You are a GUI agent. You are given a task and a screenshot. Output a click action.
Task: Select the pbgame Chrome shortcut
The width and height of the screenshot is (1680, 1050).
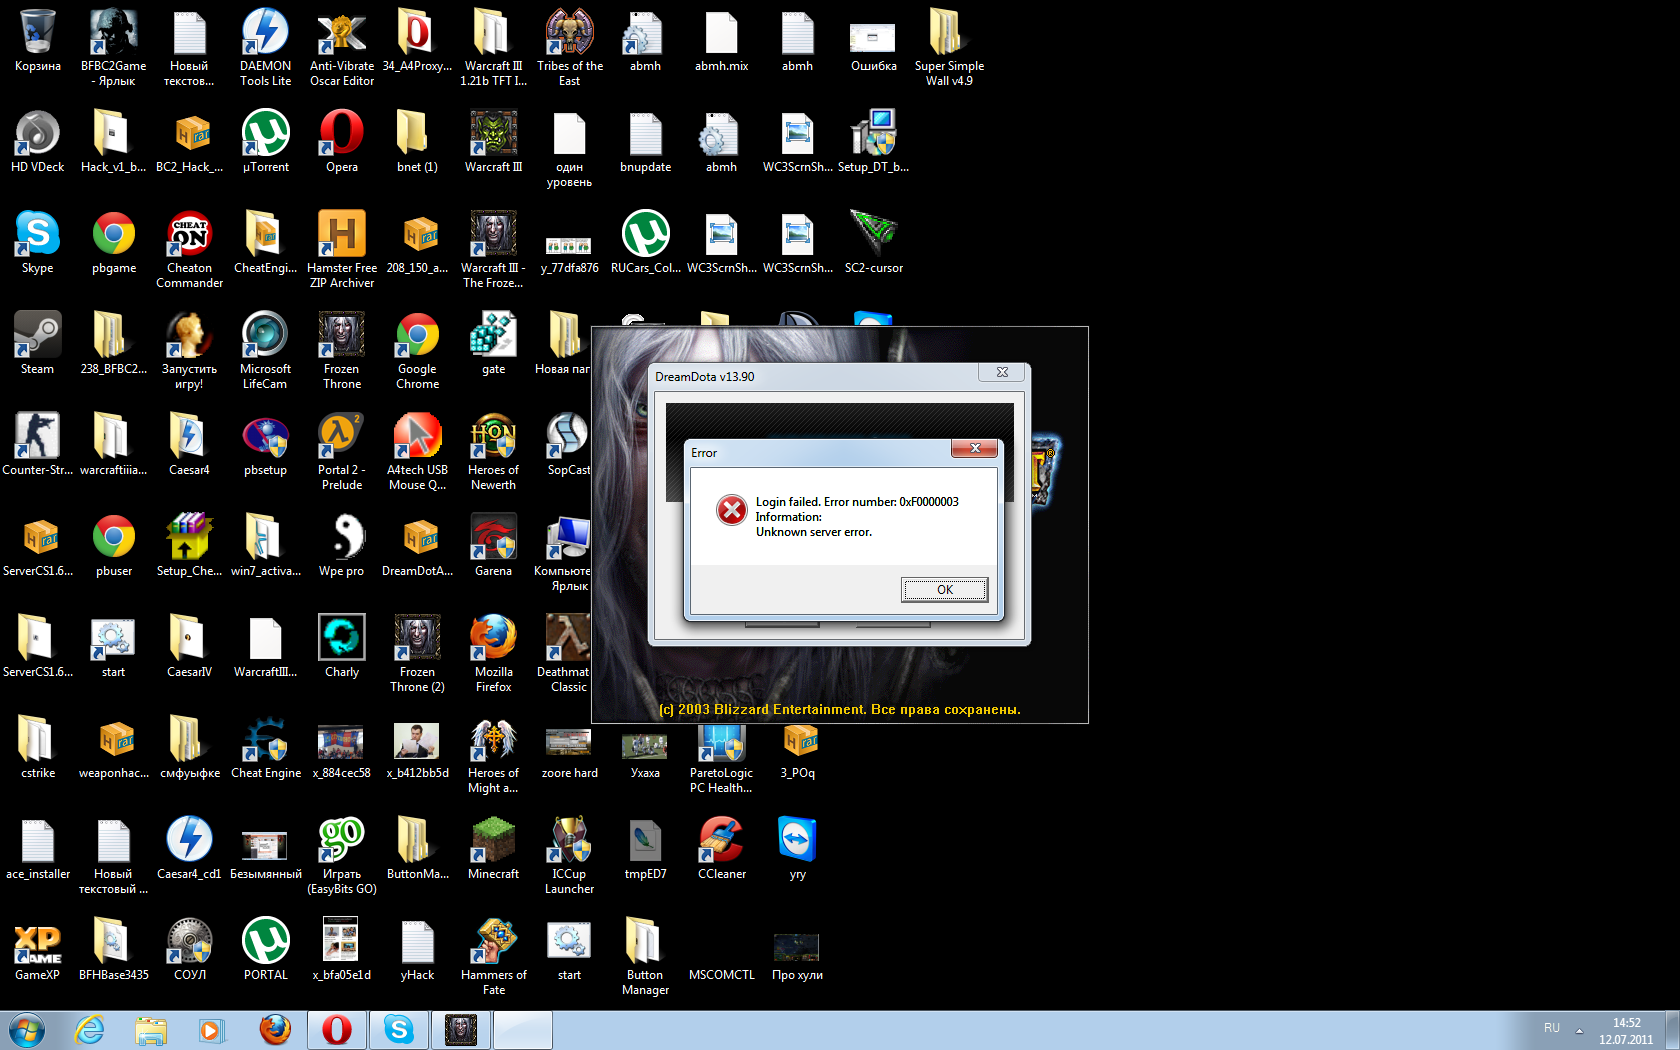click(114, 243)
